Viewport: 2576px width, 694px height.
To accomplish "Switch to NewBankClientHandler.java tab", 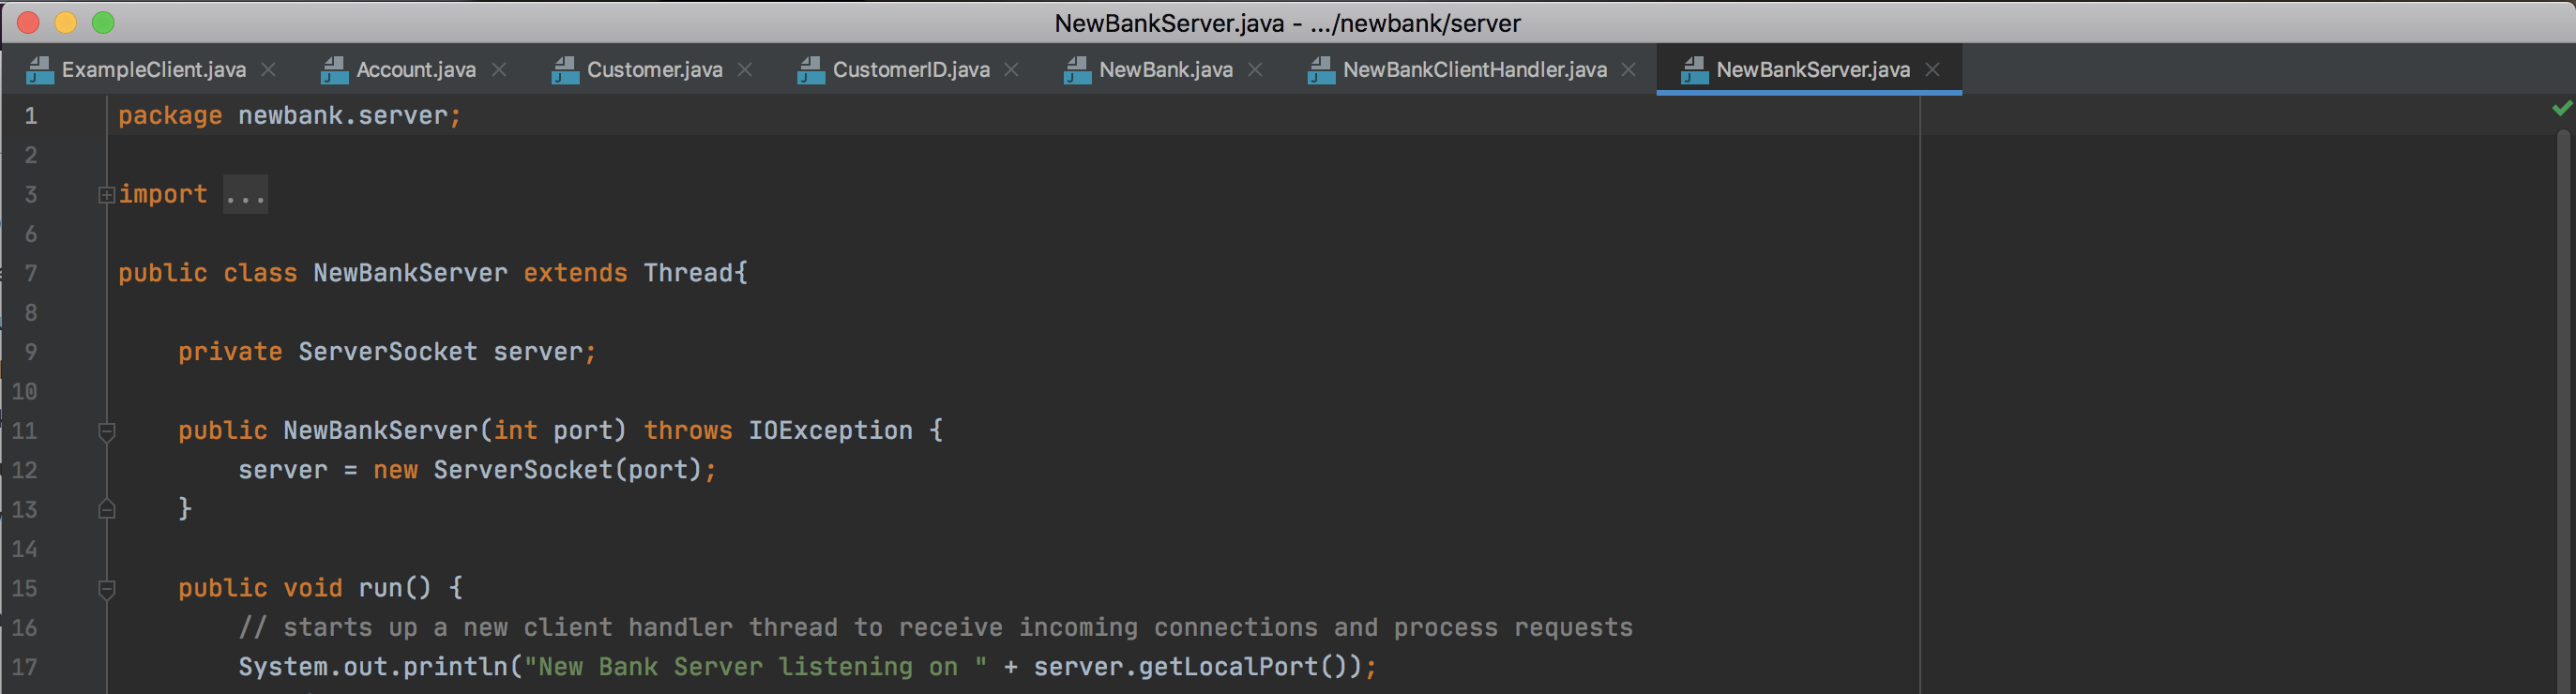I will pos(1474,69).
